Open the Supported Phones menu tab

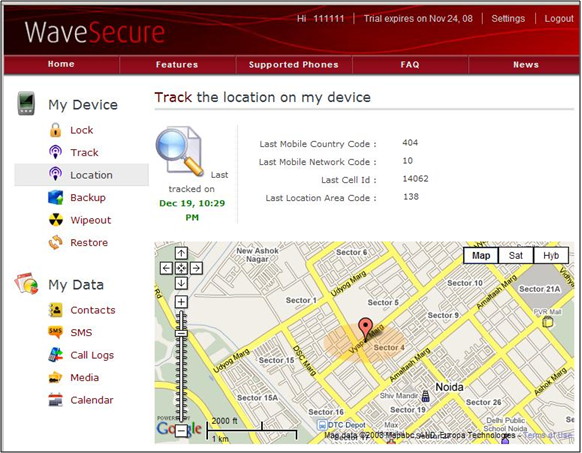294,65
